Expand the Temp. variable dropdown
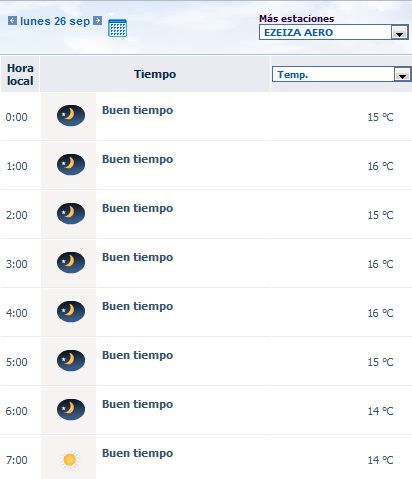 (342, 74)
